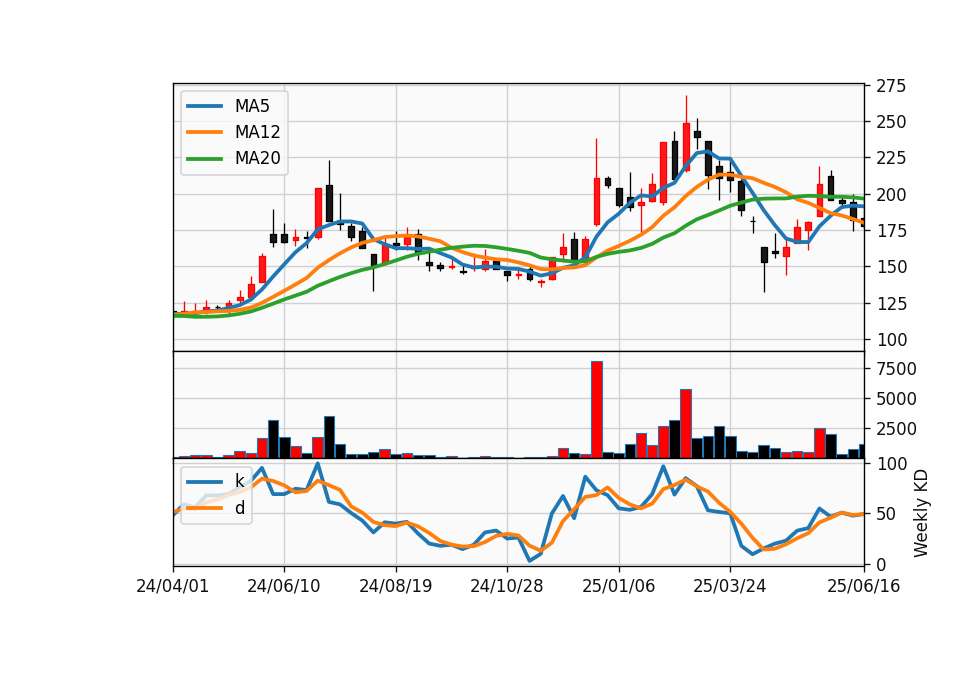Click the MA20 legend label
The height and width of the screenshot is (690, 960).
click(x=257, y=158)
